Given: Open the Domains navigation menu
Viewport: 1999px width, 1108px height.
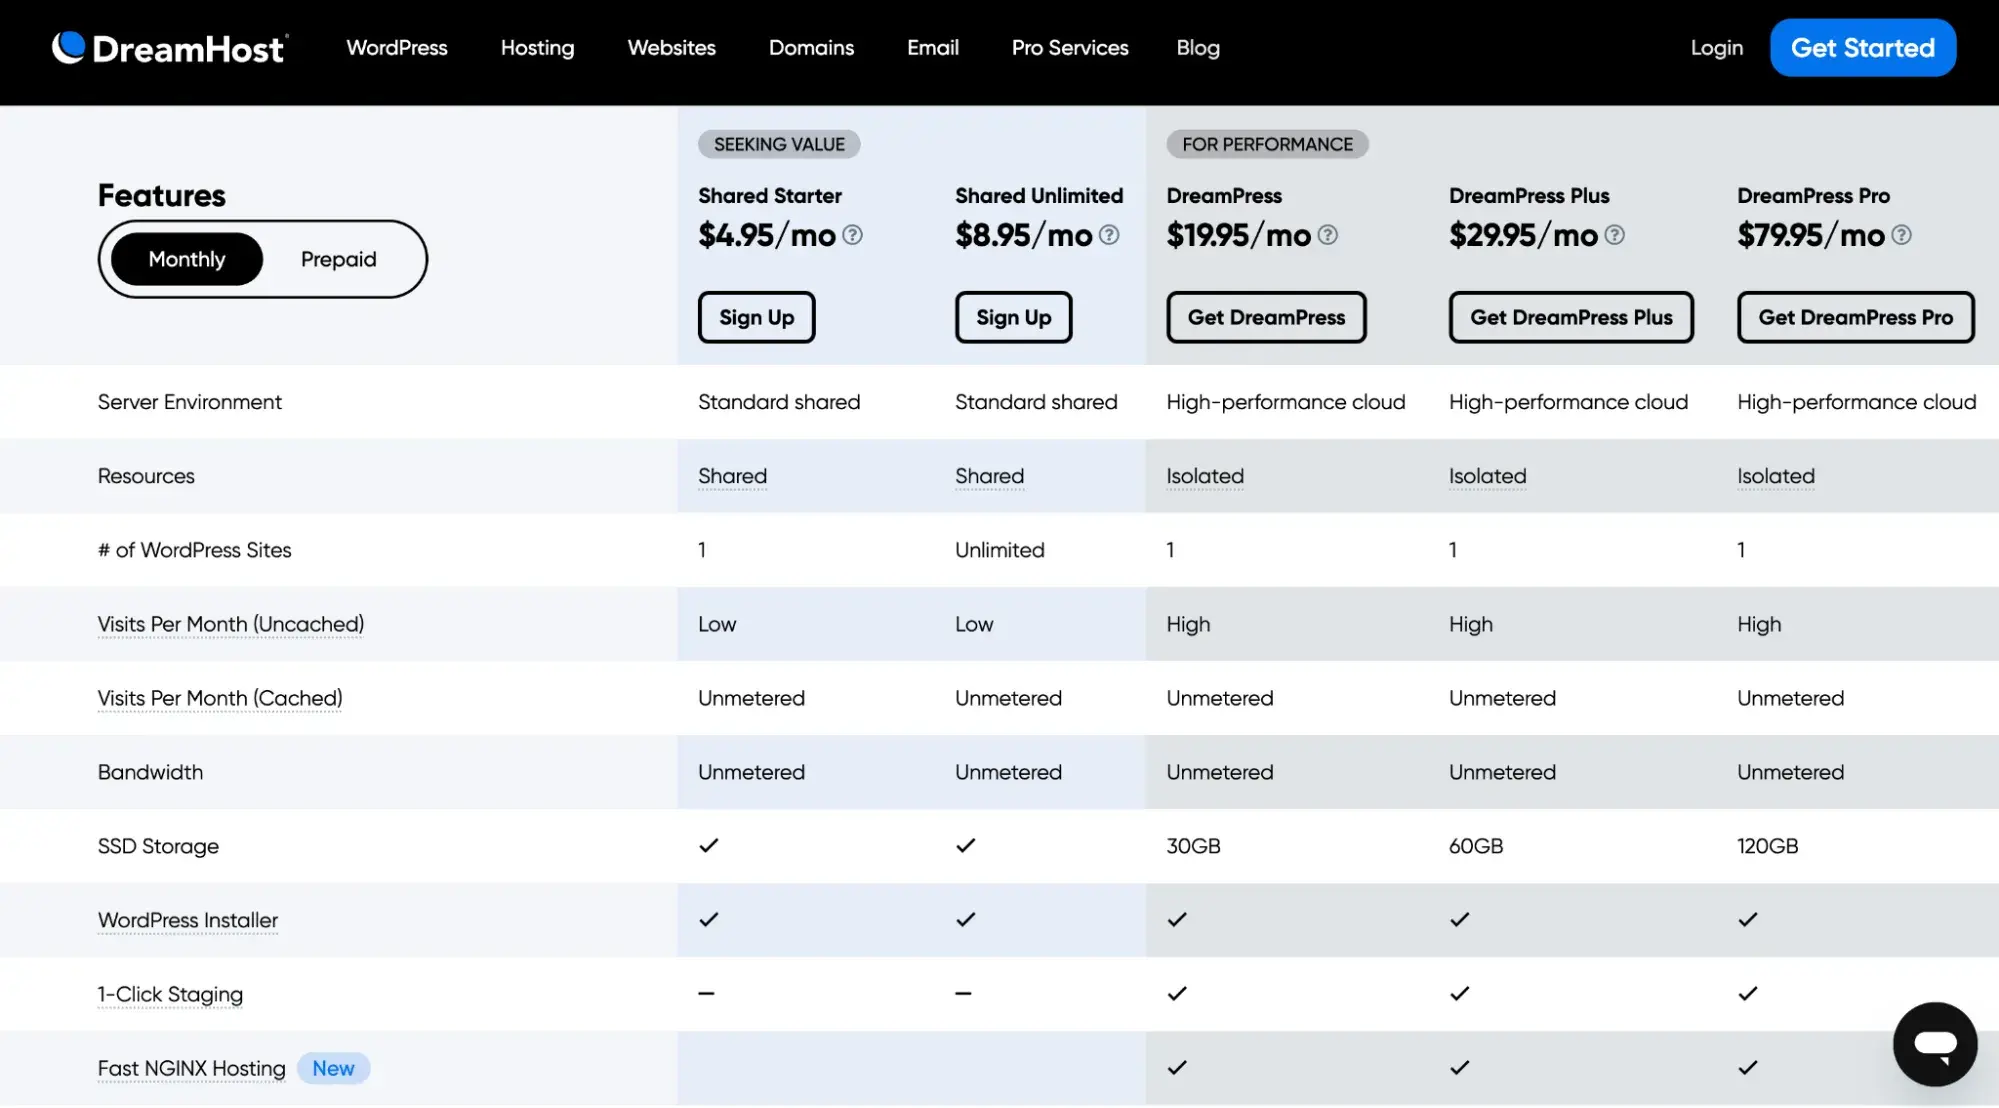Looking at the screenshot, I should click(812, 48).
